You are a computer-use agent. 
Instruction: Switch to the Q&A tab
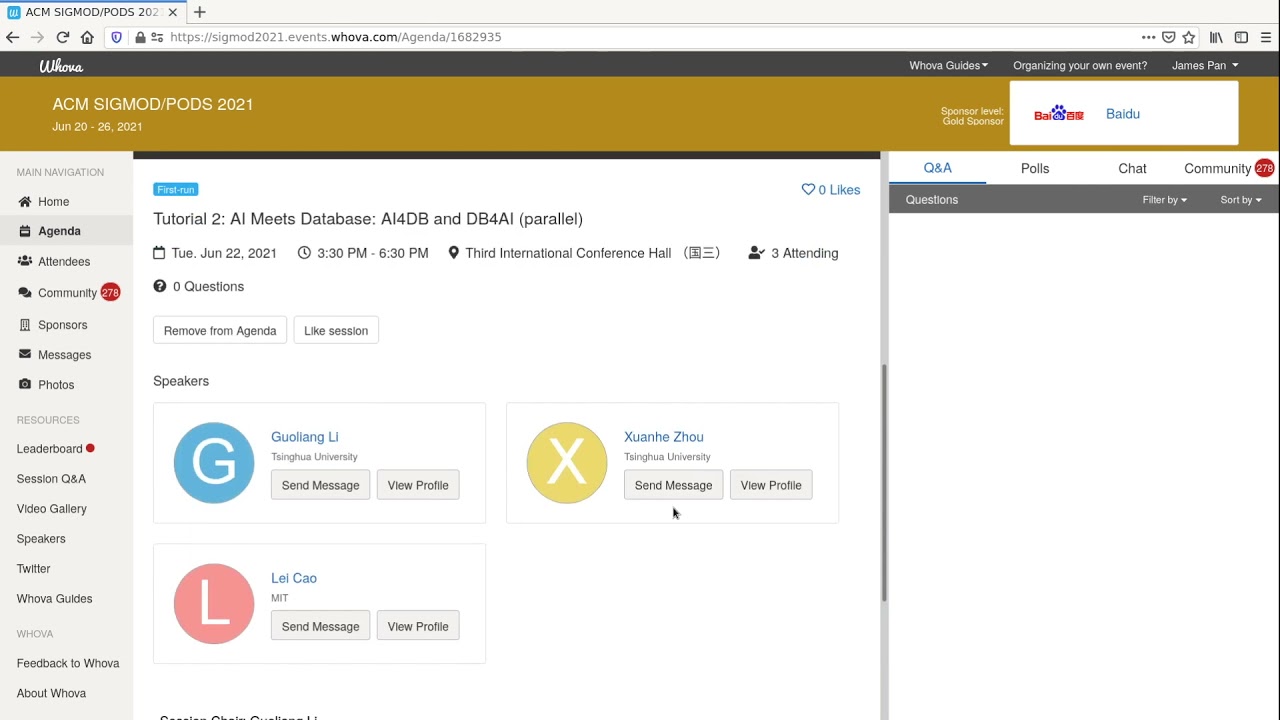[938, 168]
